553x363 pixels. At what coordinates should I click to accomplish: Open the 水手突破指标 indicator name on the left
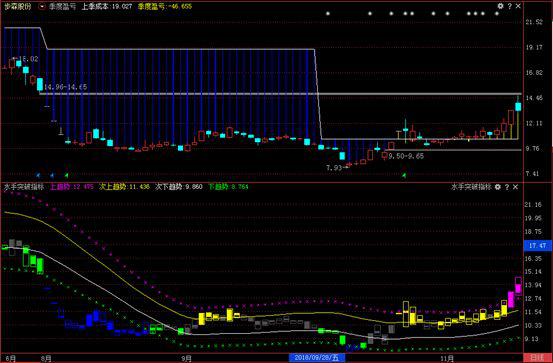(x=24, y=187)
